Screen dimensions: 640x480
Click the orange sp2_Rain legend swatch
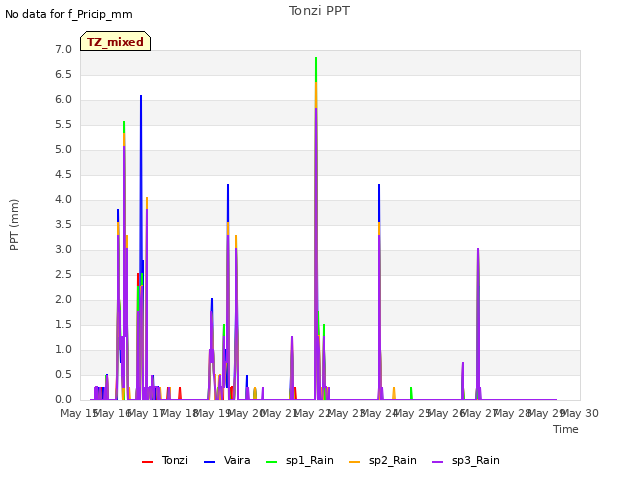point(355,462)
